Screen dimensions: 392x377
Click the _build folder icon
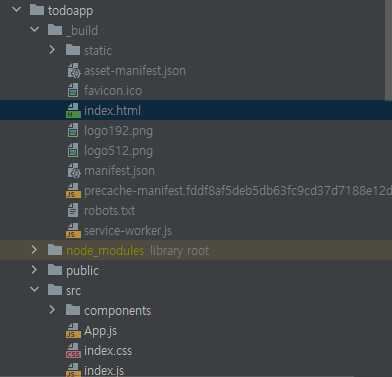[x=55, y=30]
